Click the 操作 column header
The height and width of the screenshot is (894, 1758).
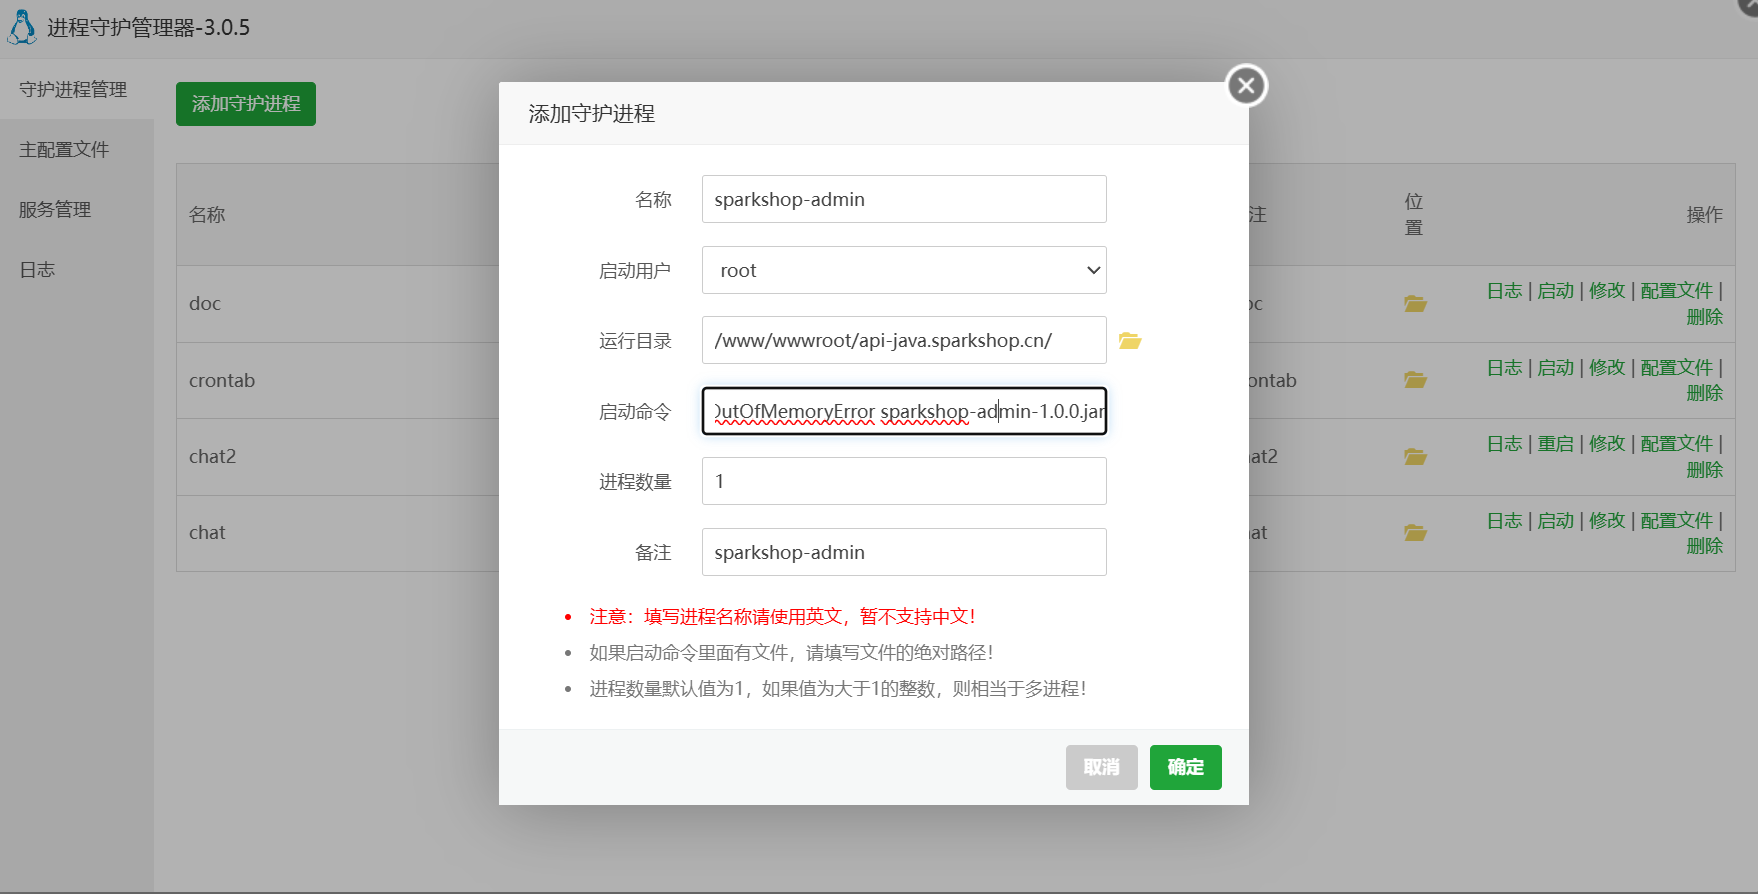pyautogui.click(x=1705, y=214)
